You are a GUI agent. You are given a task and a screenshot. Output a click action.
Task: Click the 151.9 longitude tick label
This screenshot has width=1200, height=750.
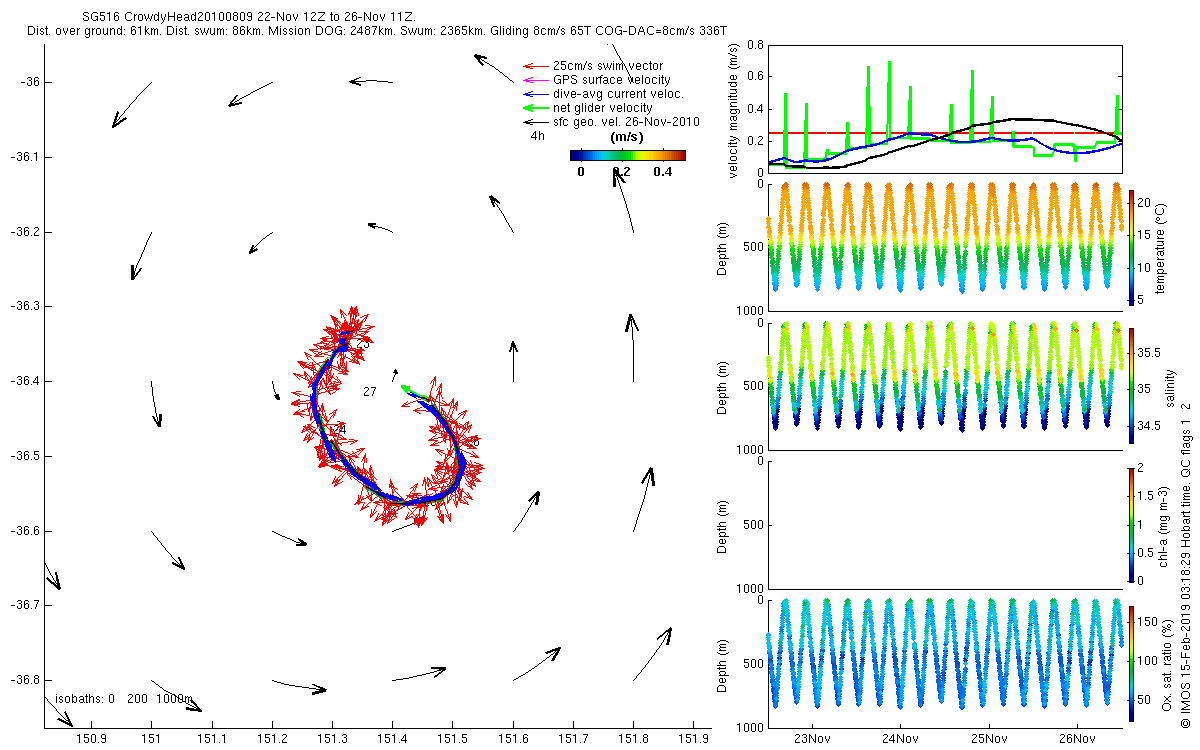tap(694, 738)
